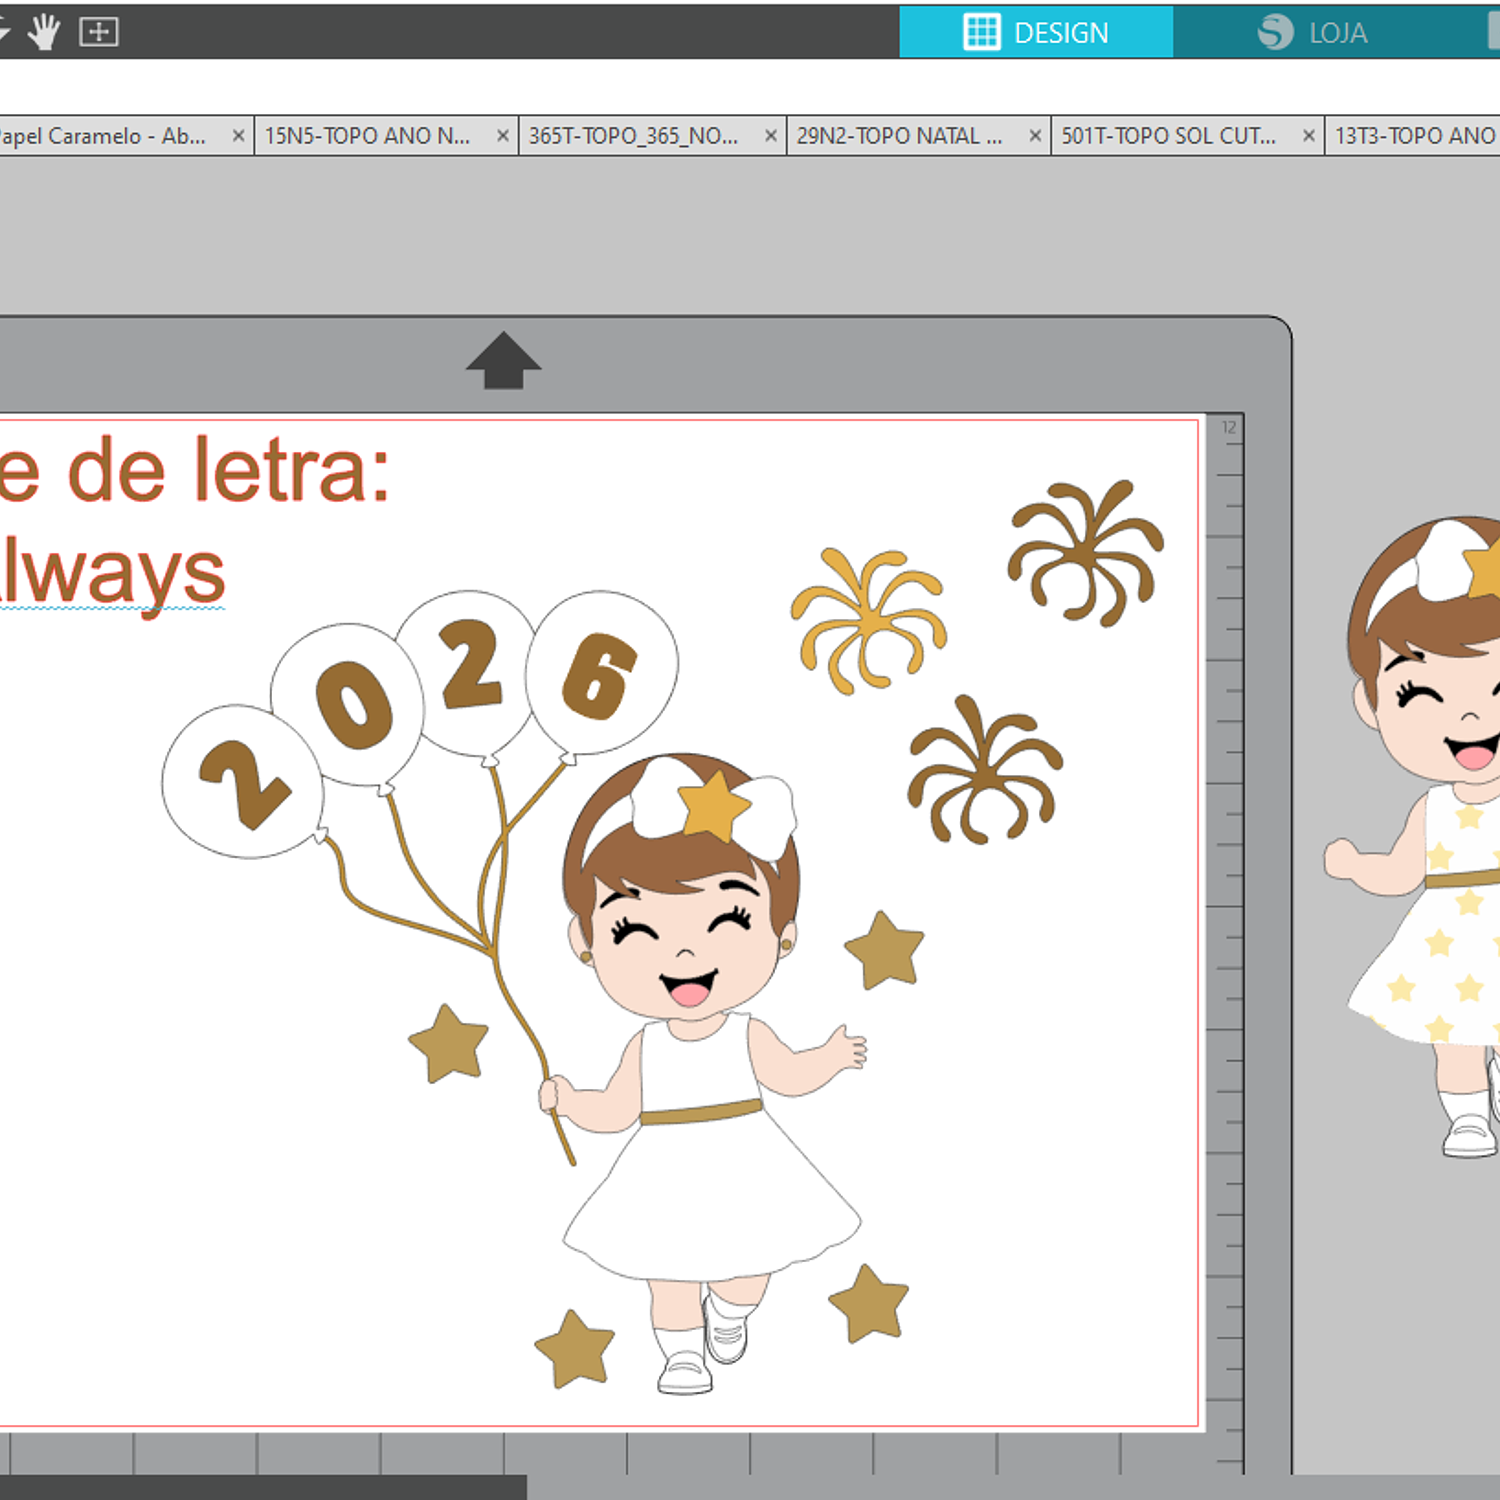
Task: Switch to the 501T-TOPO SOL CUT... document tab
Action: click(x=1168, y=136)
